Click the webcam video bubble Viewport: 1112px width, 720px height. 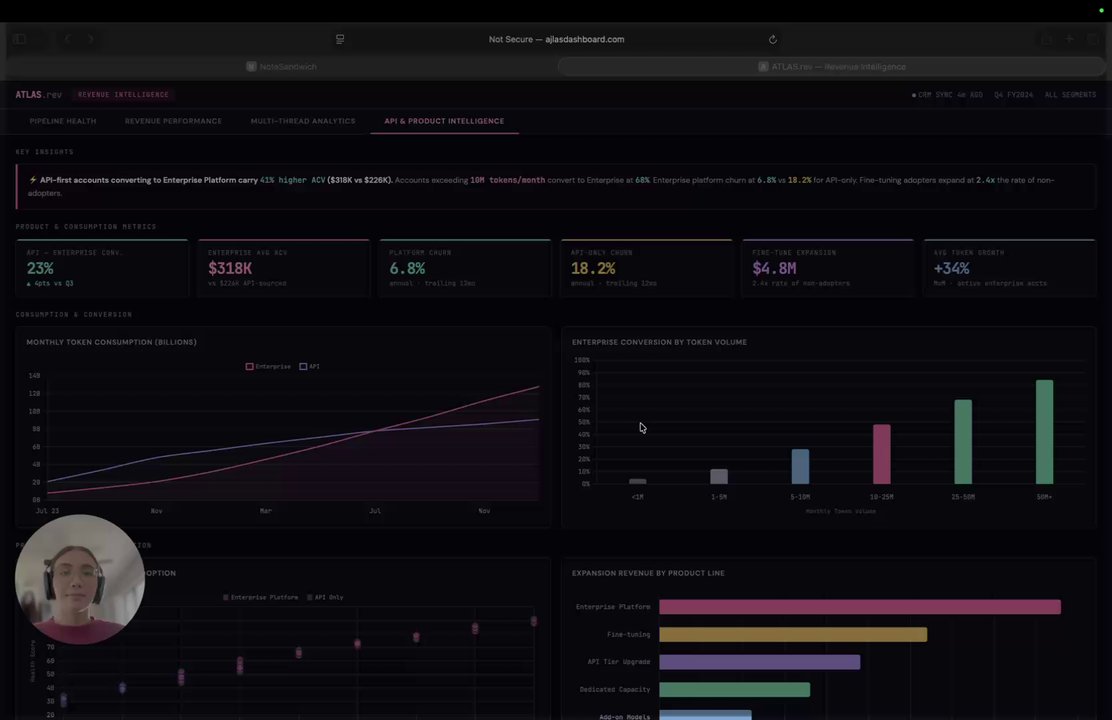click(80, 580)
